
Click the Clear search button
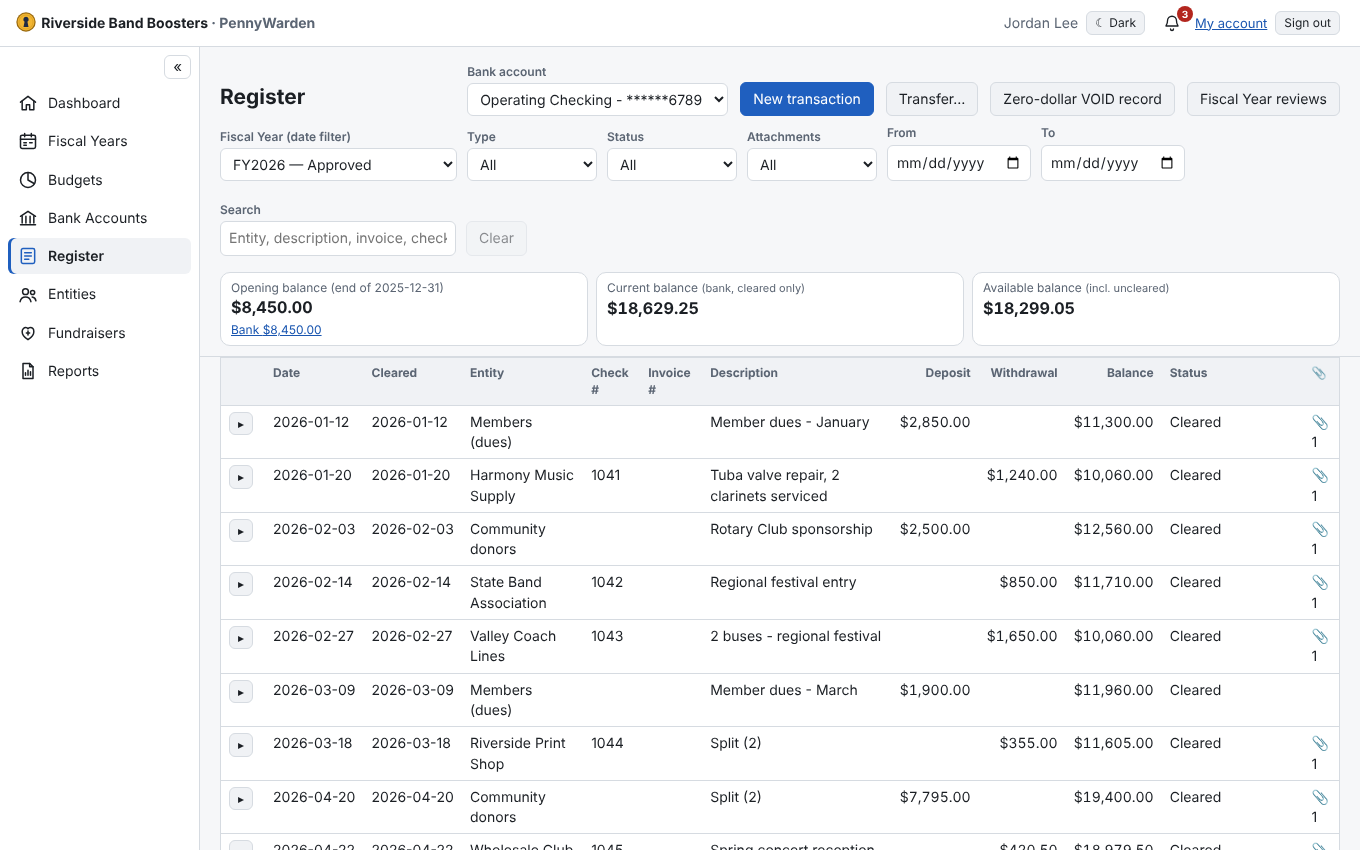click(x=496, y=238)
